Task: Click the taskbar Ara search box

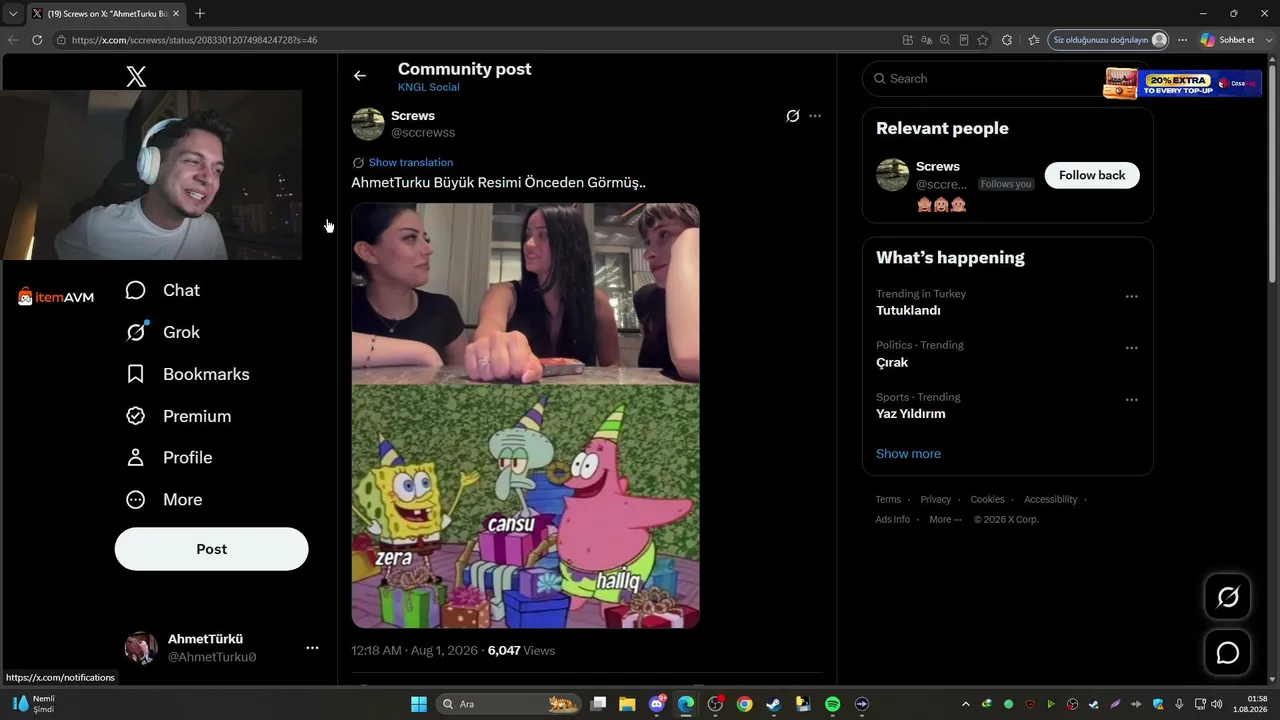Action: 510,704
